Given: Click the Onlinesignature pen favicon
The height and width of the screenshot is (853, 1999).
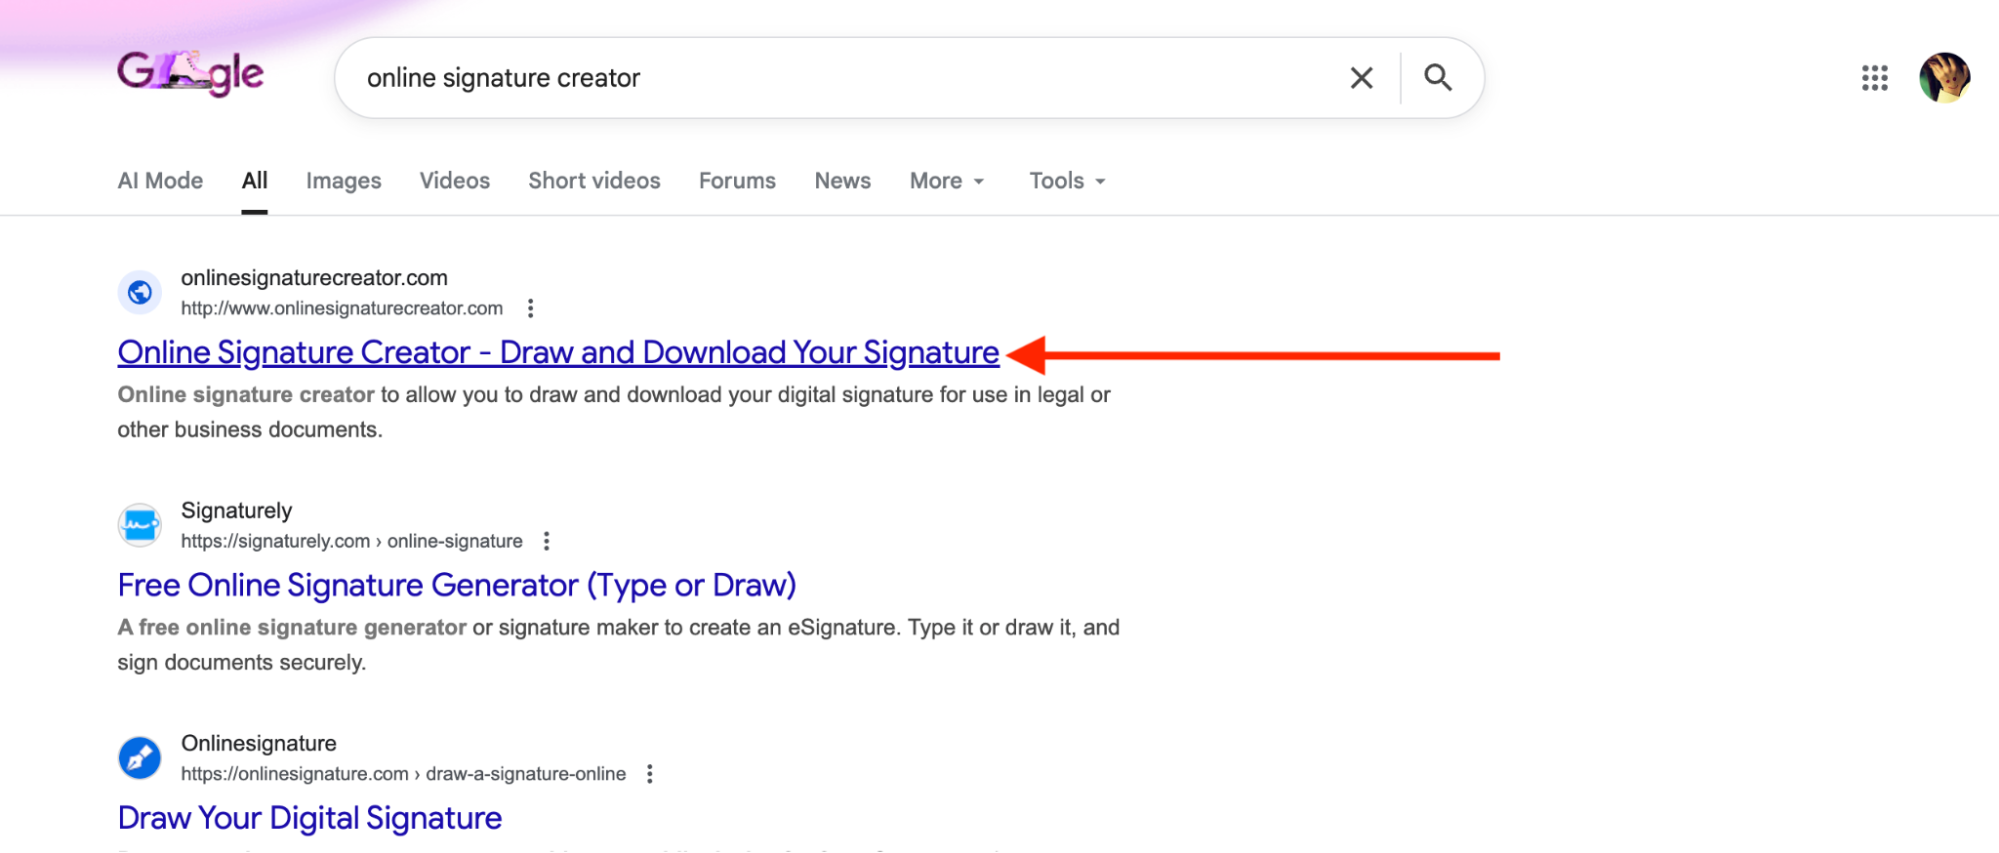Looking at the screenshot, I should tap(140, 758).
